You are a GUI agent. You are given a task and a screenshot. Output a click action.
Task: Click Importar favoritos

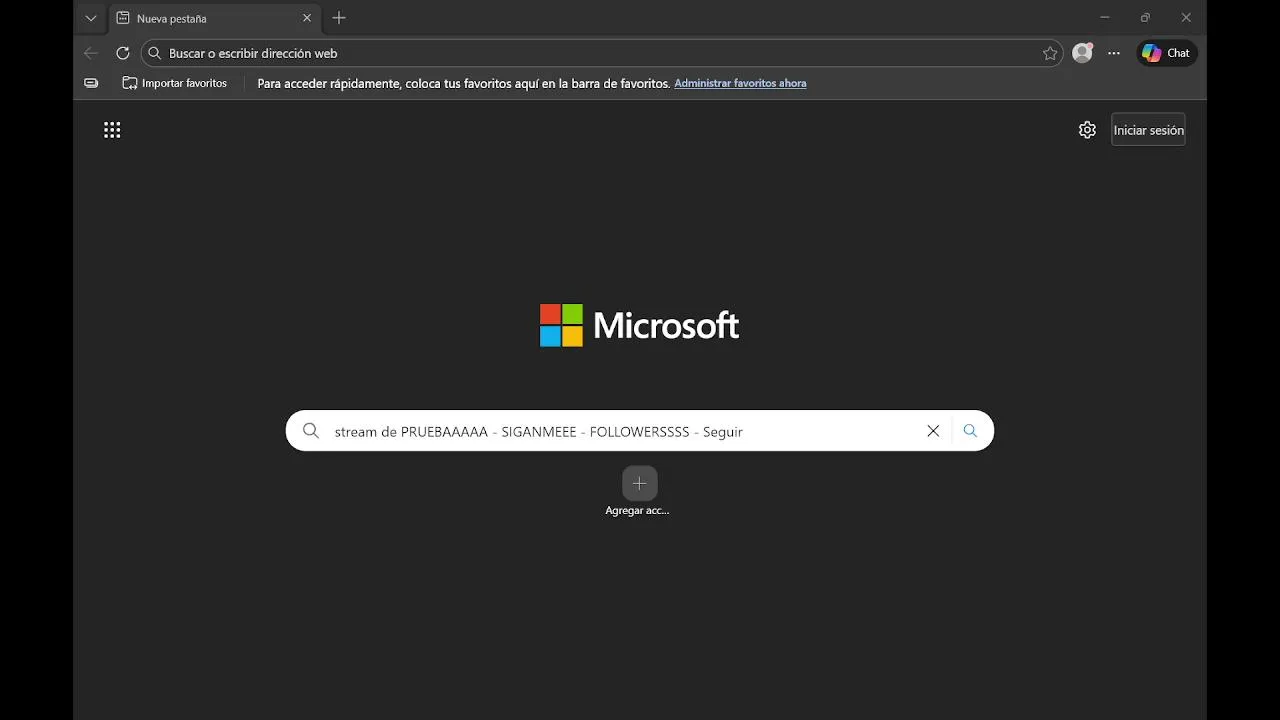[175, 83]
